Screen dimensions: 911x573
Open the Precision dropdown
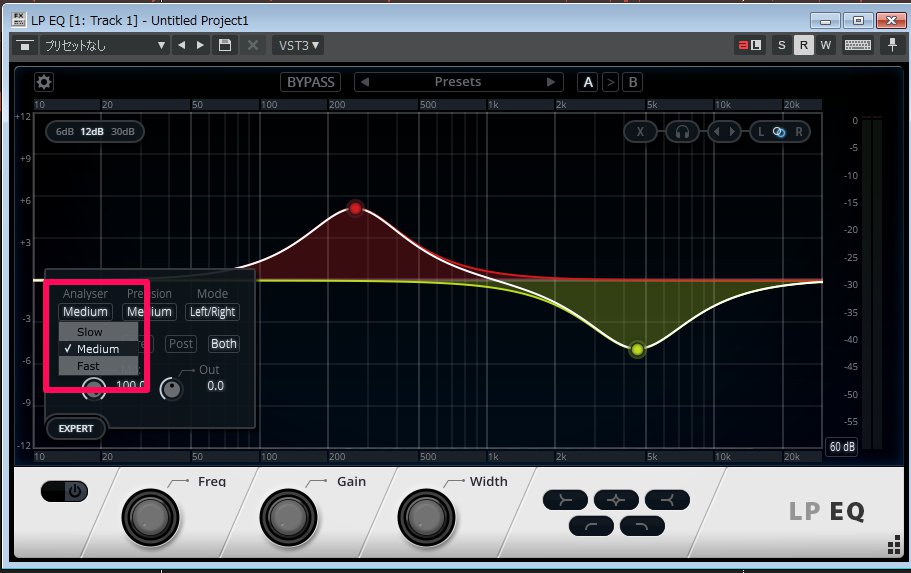(x=149, y=311)
